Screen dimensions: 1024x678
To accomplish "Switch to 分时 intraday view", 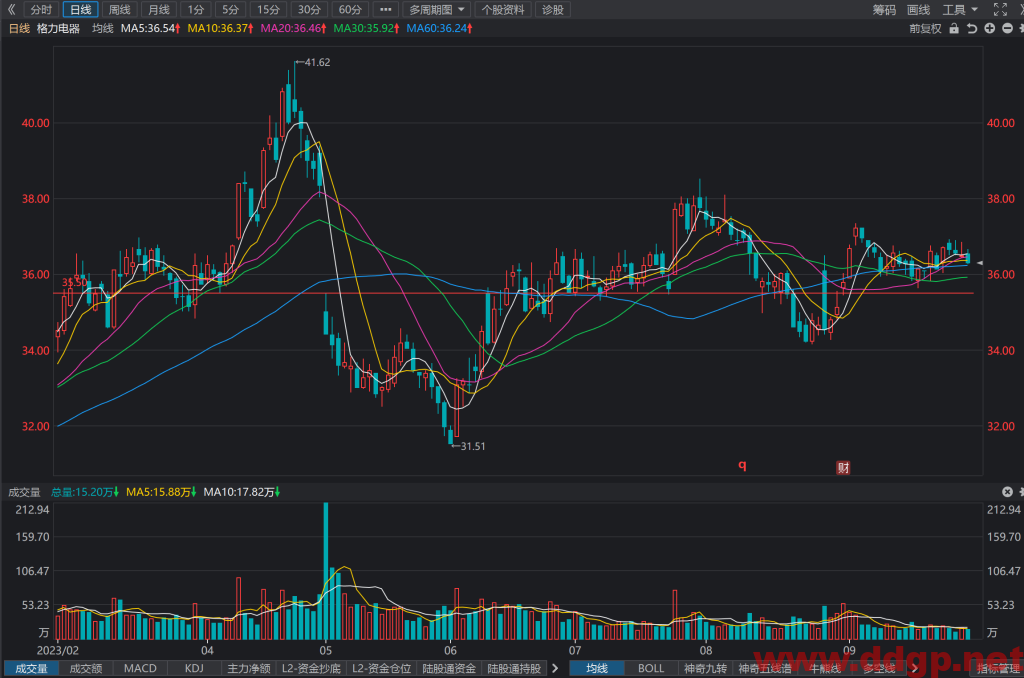I will click(x=41, y=10).
